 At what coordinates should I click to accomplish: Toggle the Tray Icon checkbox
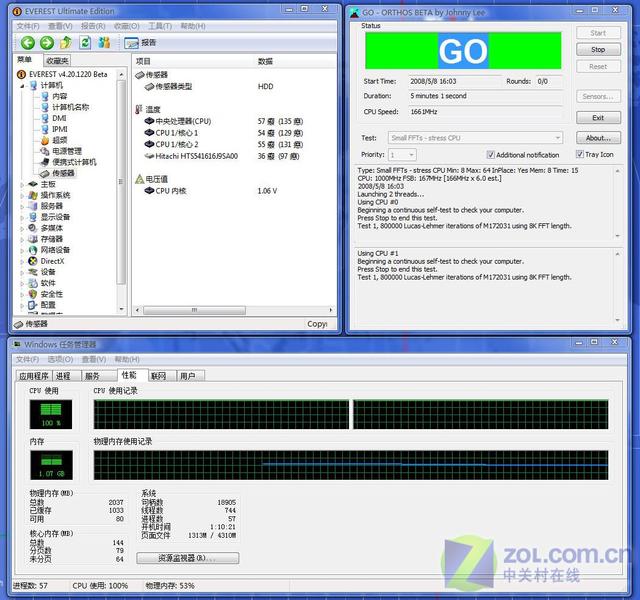pos(580,154)
